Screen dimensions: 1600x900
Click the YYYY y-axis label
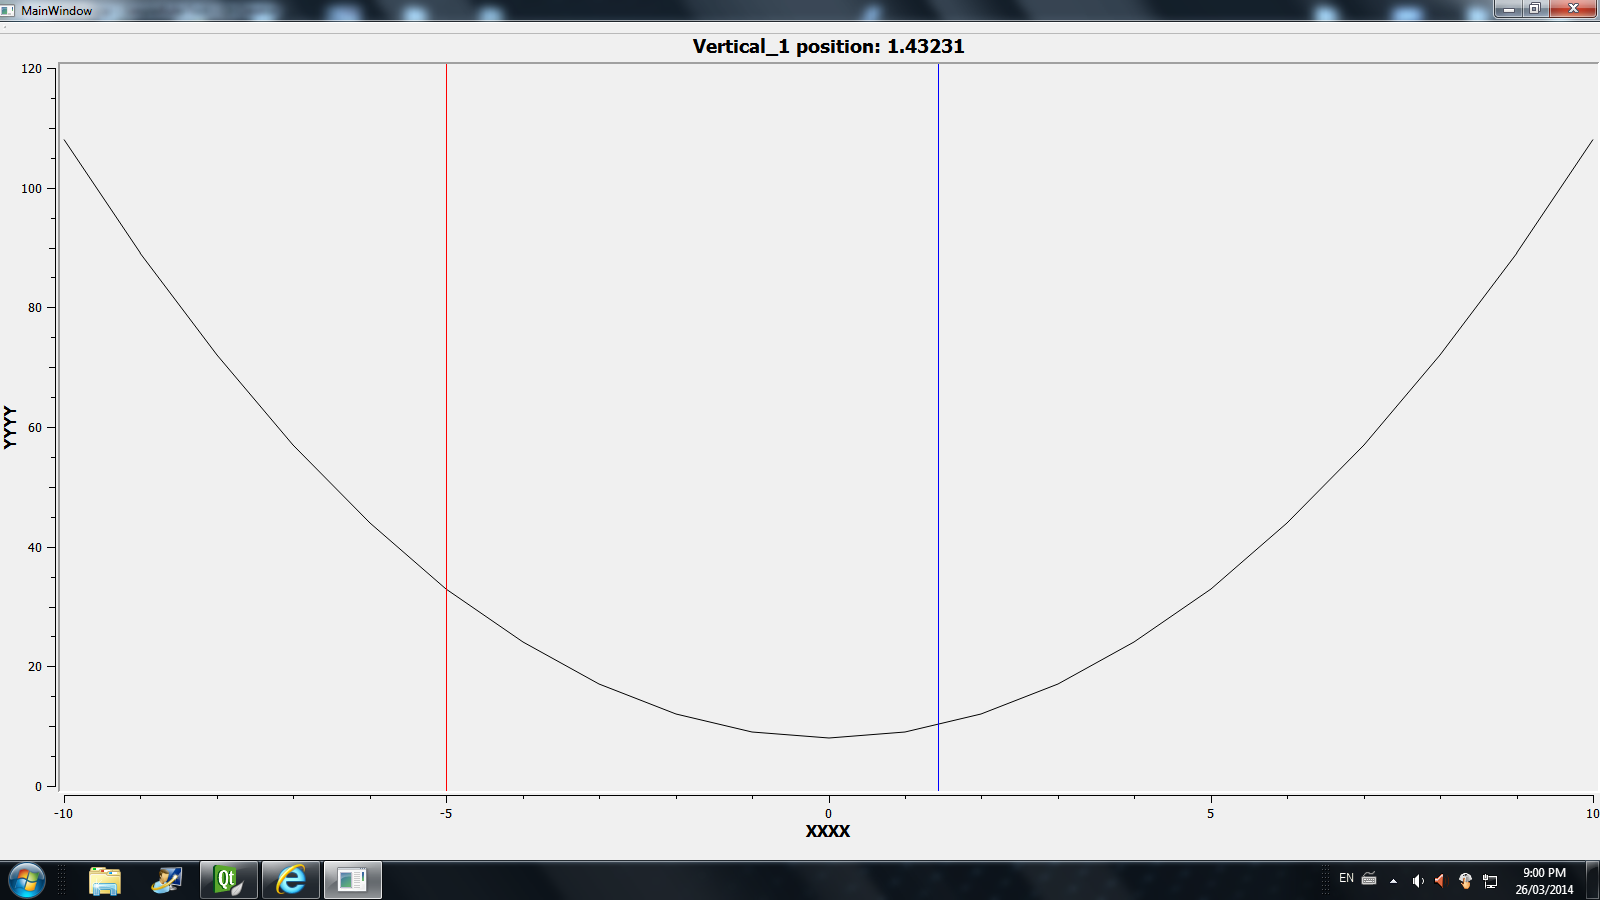[x=10, y=427]
